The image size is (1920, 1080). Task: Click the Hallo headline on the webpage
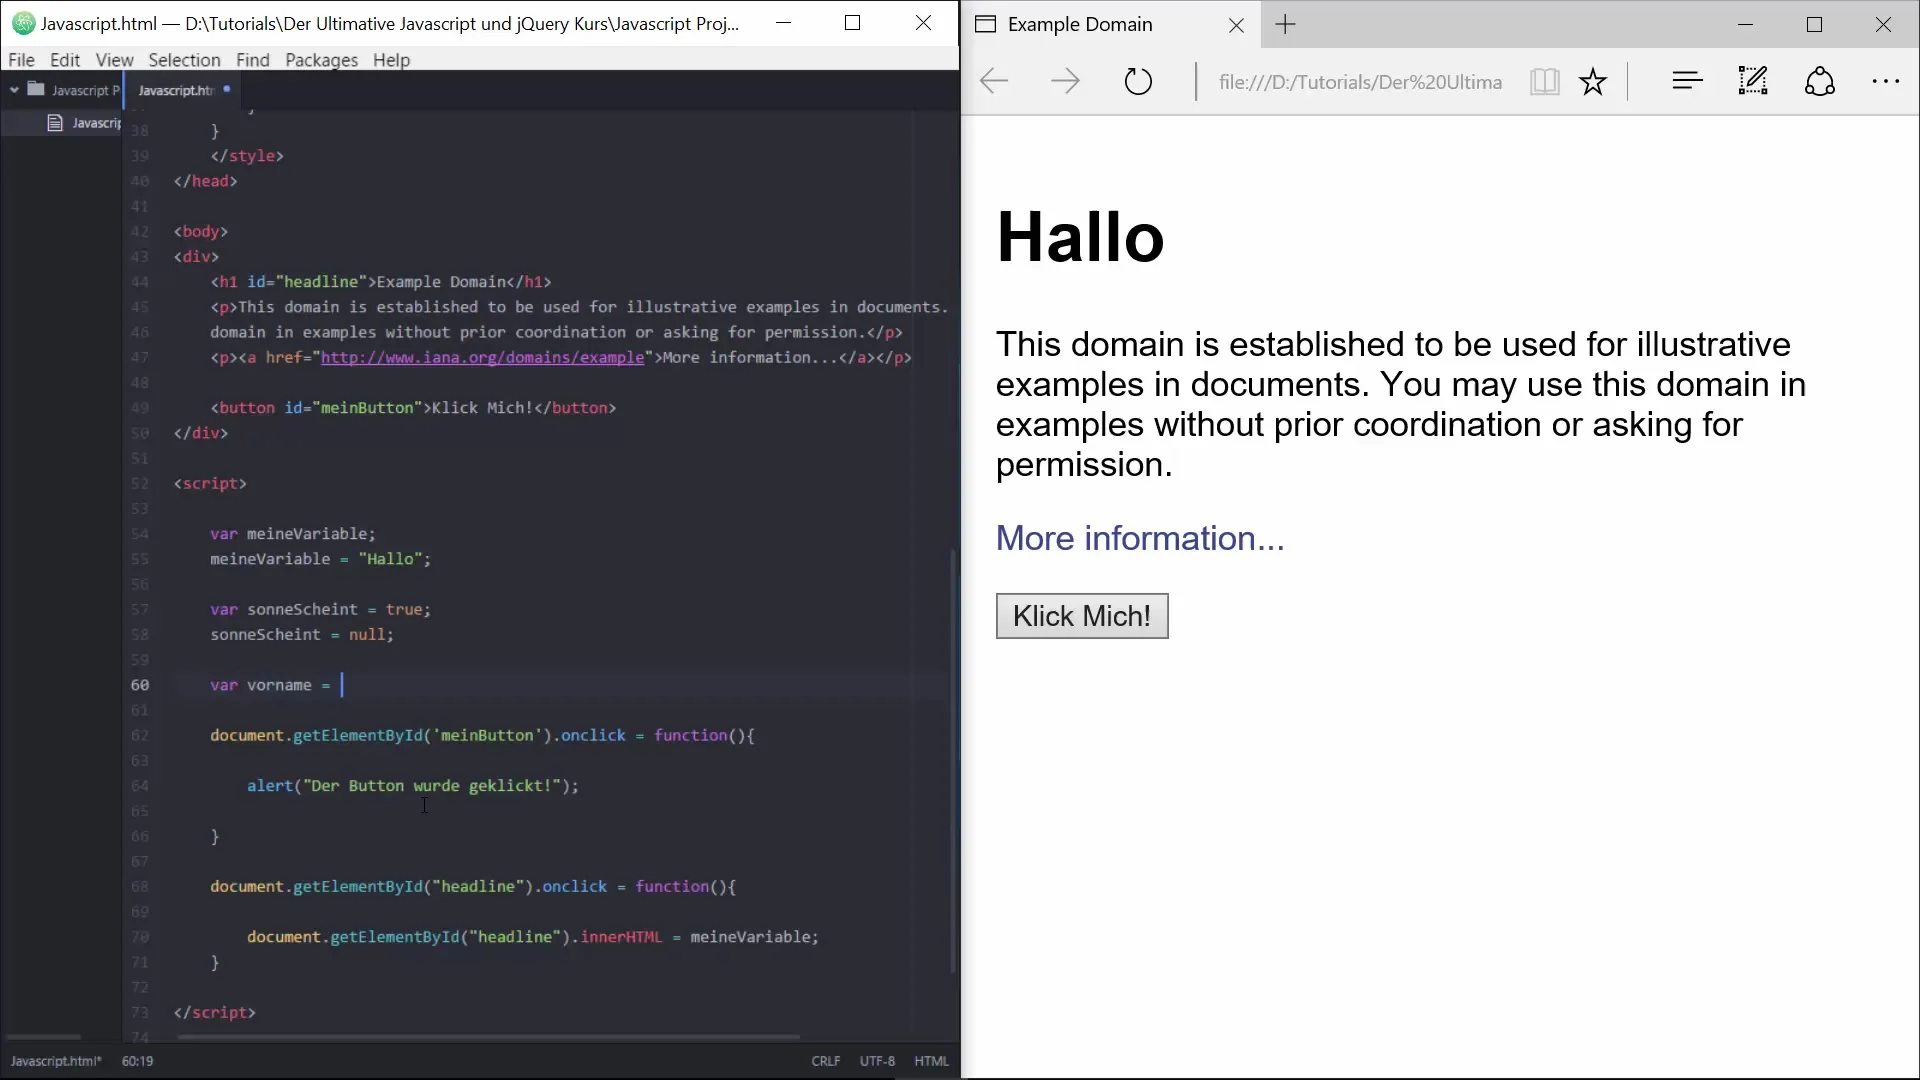(1080, 237)
